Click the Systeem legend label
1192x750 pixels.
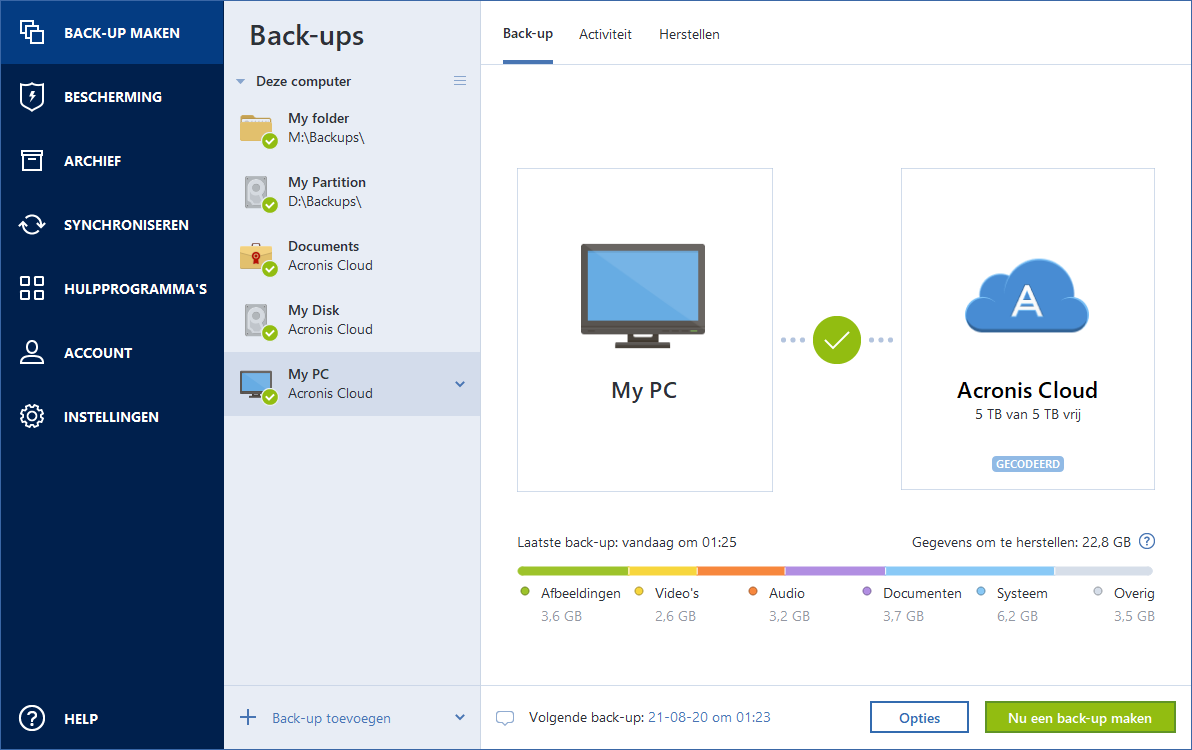[1022, 593]
